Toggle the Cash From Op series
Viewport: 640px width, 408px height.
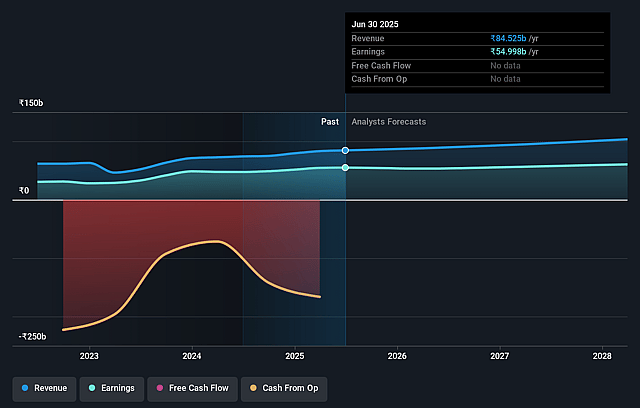coord(284,388)
